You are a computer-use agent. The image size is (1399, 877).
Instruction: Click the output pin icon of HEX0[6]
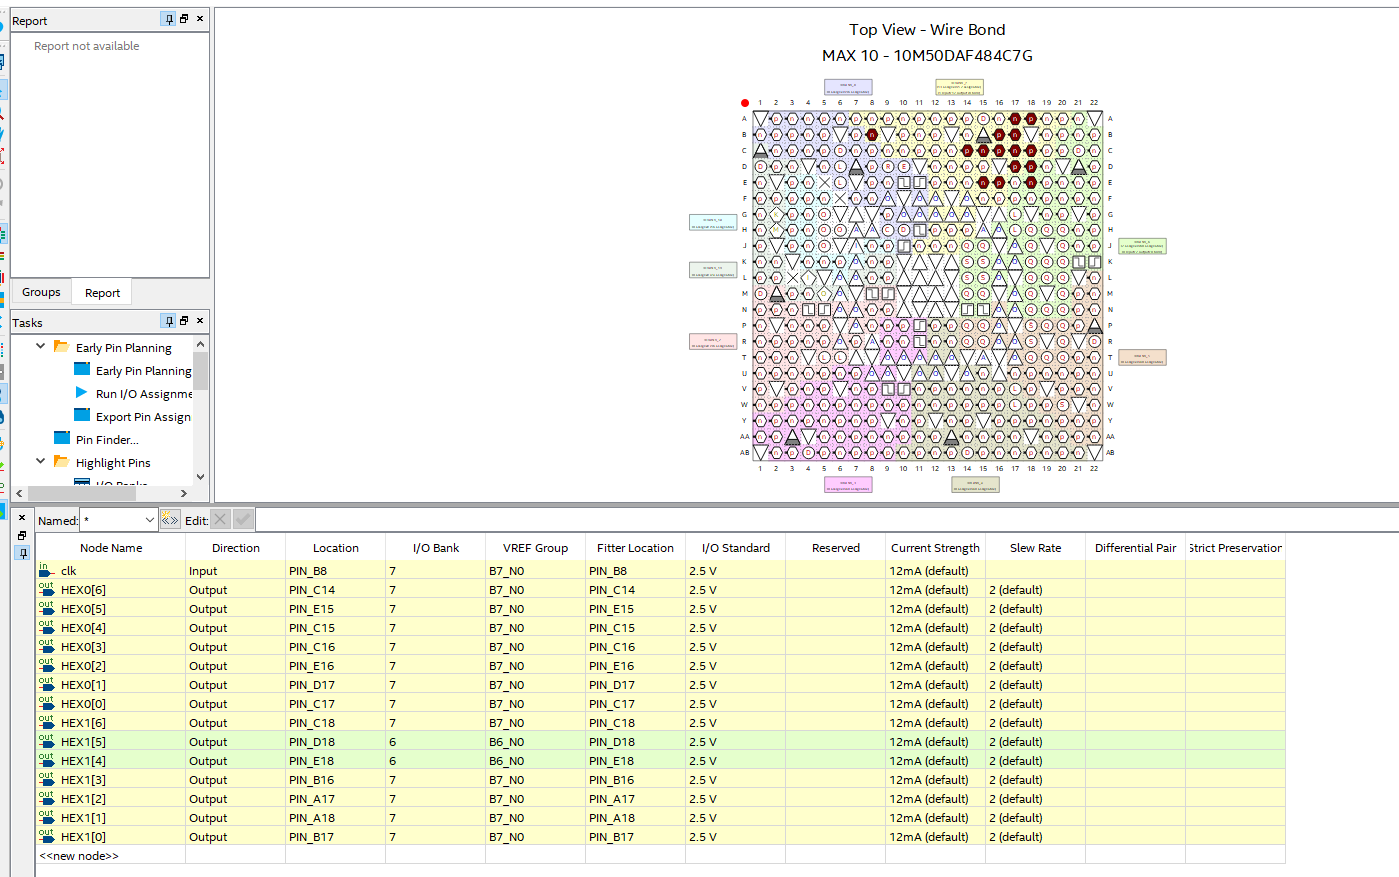pos(46,589)
